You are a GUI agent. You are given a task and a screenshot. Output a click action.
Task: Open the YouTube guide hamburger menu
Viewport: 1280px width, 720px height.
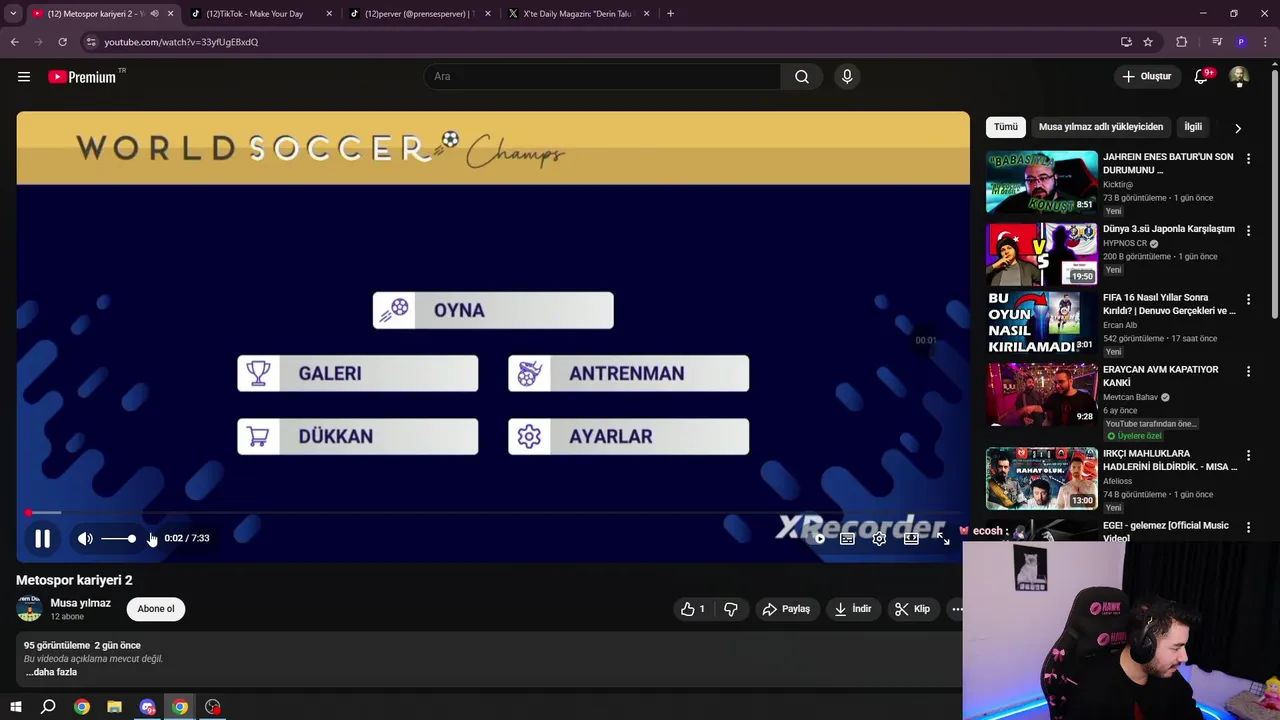click(x=24, y=77)
